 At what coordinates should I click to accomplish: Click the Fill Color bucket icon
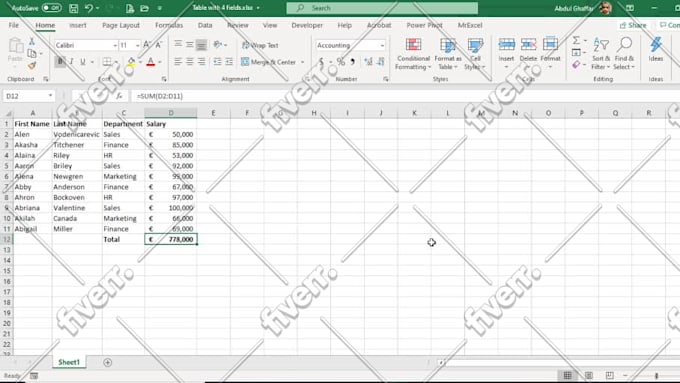click(131, 62)
